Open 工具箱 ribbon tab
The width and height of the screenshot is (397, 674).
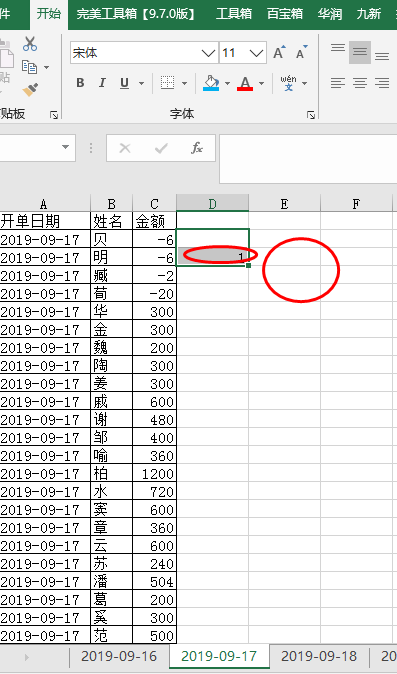[234, 14]
